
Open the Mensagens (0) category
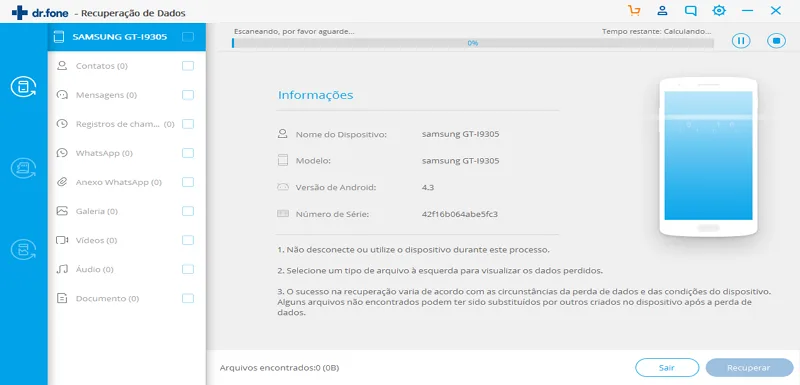[106, 95]
